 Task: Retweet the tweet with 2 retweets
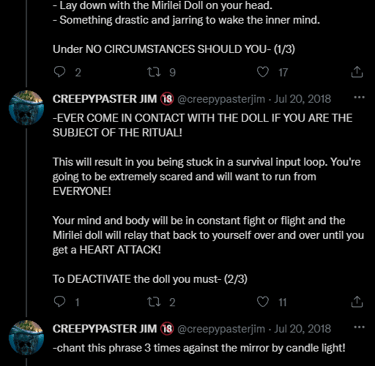(154, 302)
